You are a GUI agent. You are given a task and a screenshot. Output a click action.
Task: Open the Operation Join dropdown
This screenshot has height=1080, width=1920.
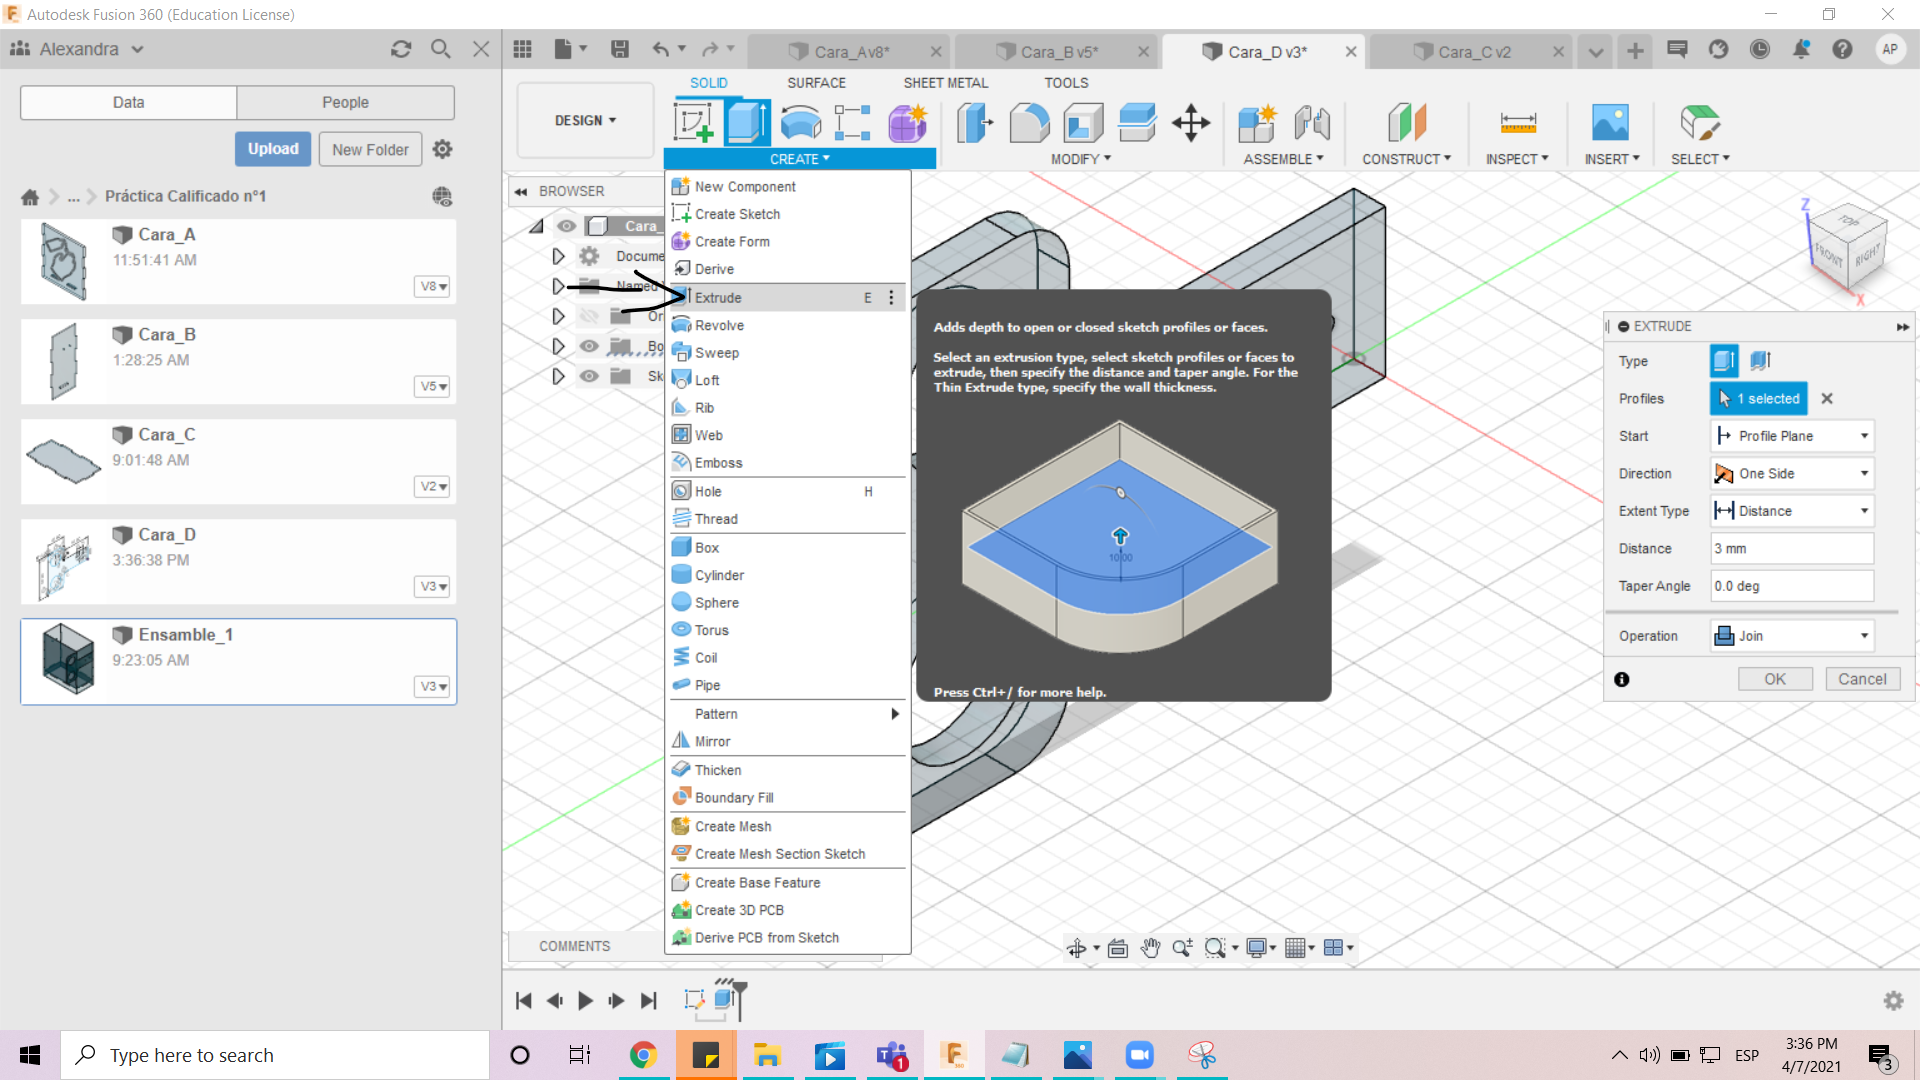(1791, 636)
